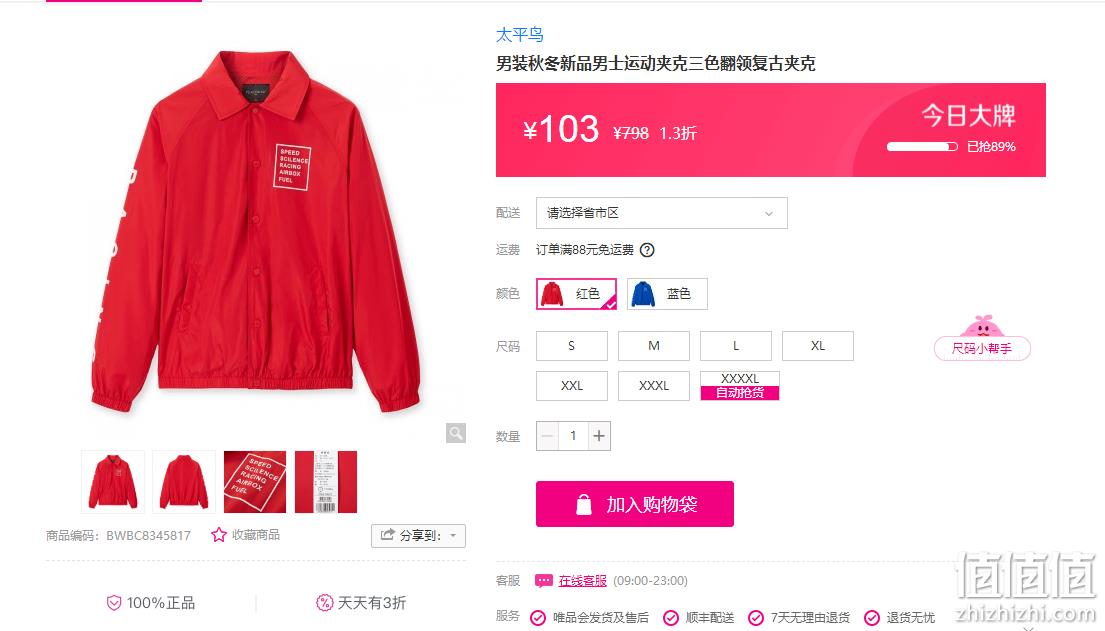Viewport: 1105px width, 631px height.
Task: Click the online customer service chat icon
Action: (x=543, y=581)
